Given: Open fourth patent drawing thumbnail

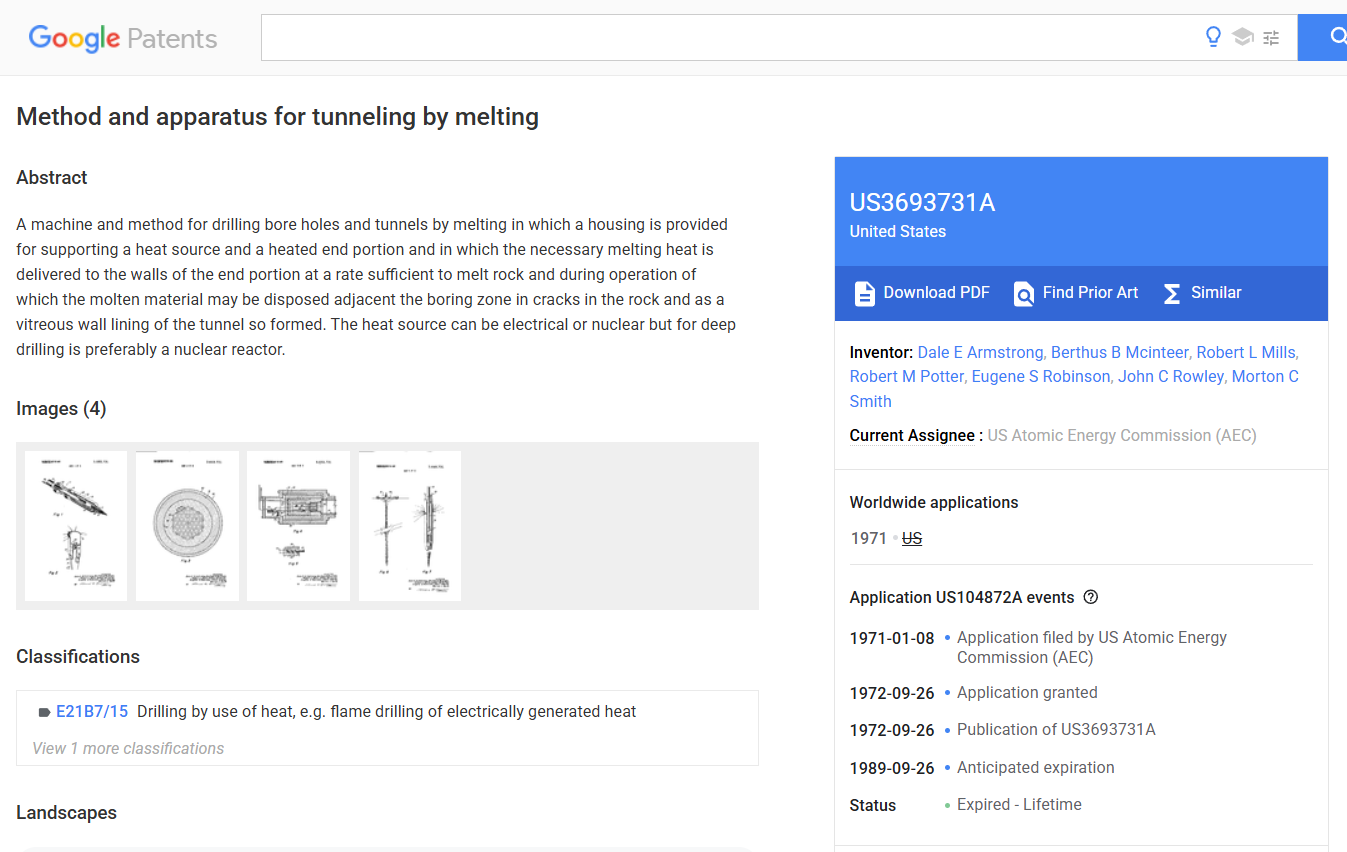Looking at the screenshot, I should coord(410,526).
